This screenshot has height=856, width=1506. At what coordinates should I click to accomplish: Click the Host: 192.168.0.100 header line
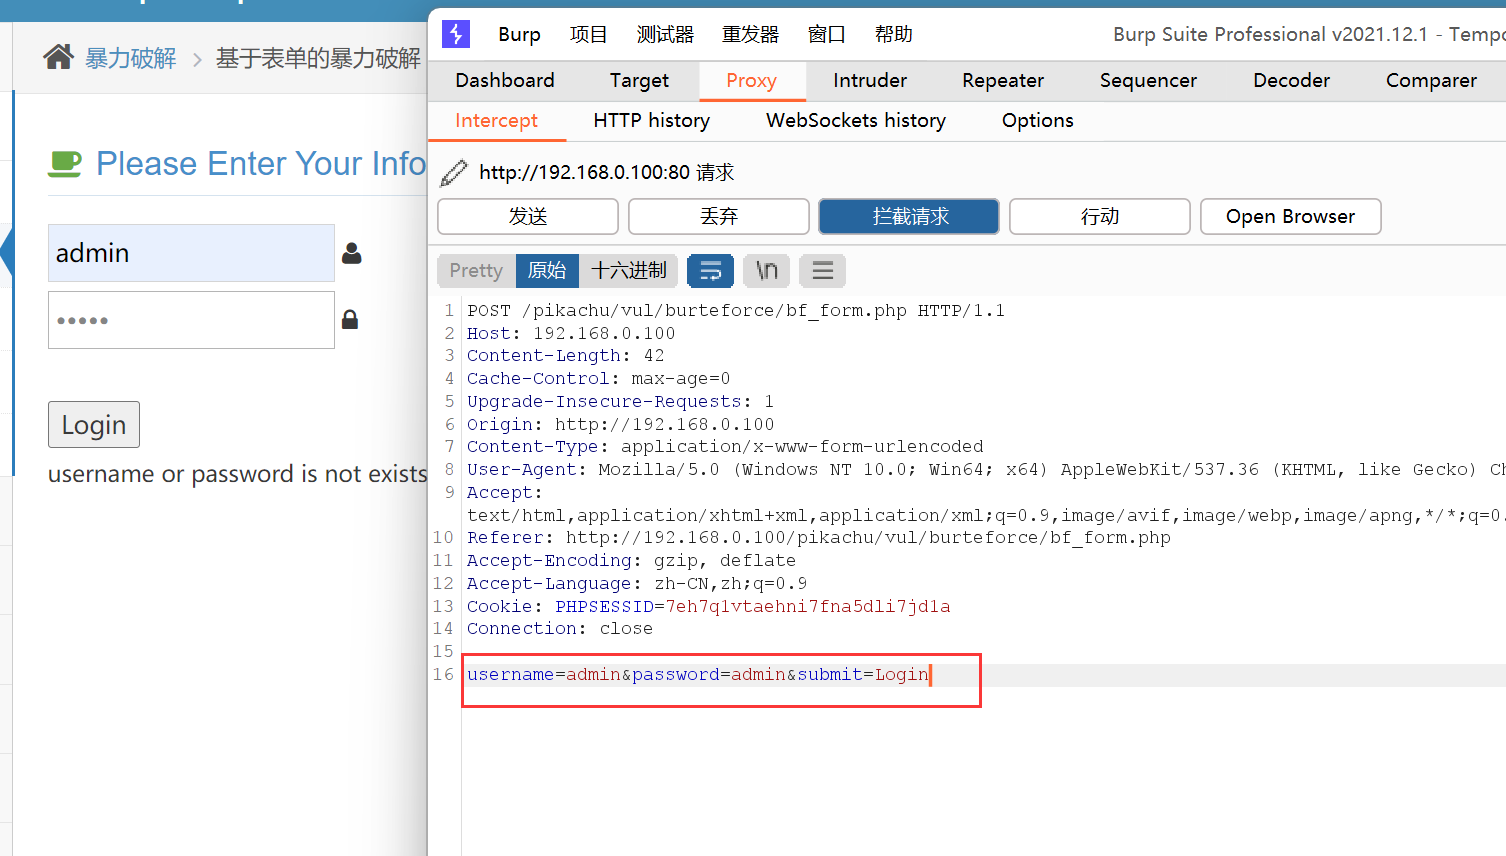tap(571, 334)
